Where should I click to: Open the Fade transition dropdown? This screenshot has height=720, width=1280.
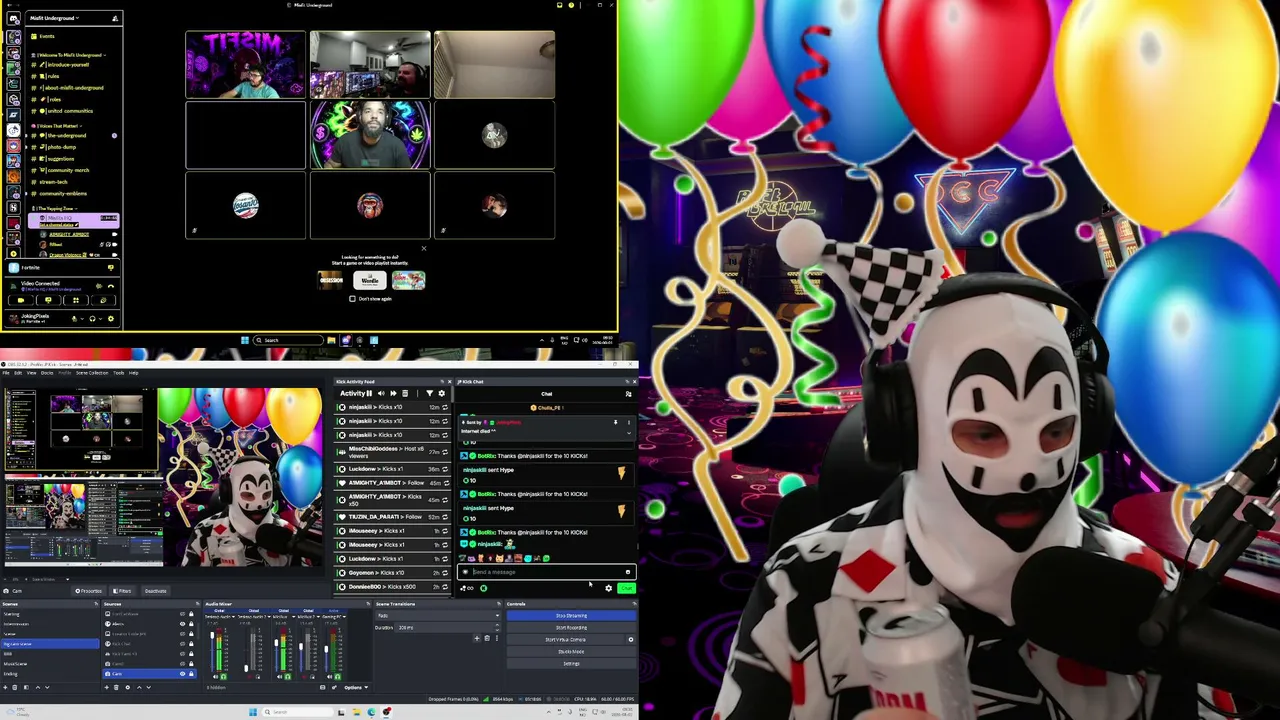436,615
